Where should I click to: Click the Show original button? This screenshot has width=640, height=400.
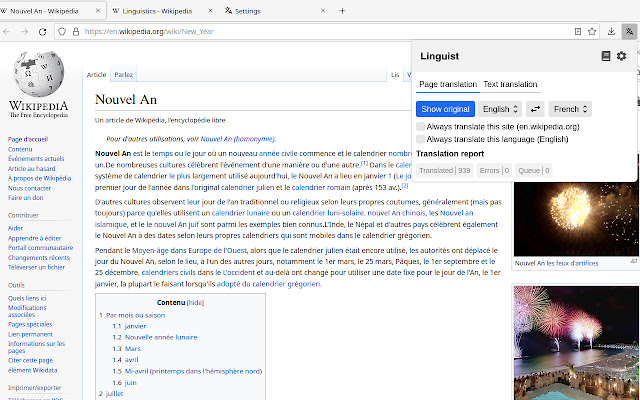tap(445, 108)
